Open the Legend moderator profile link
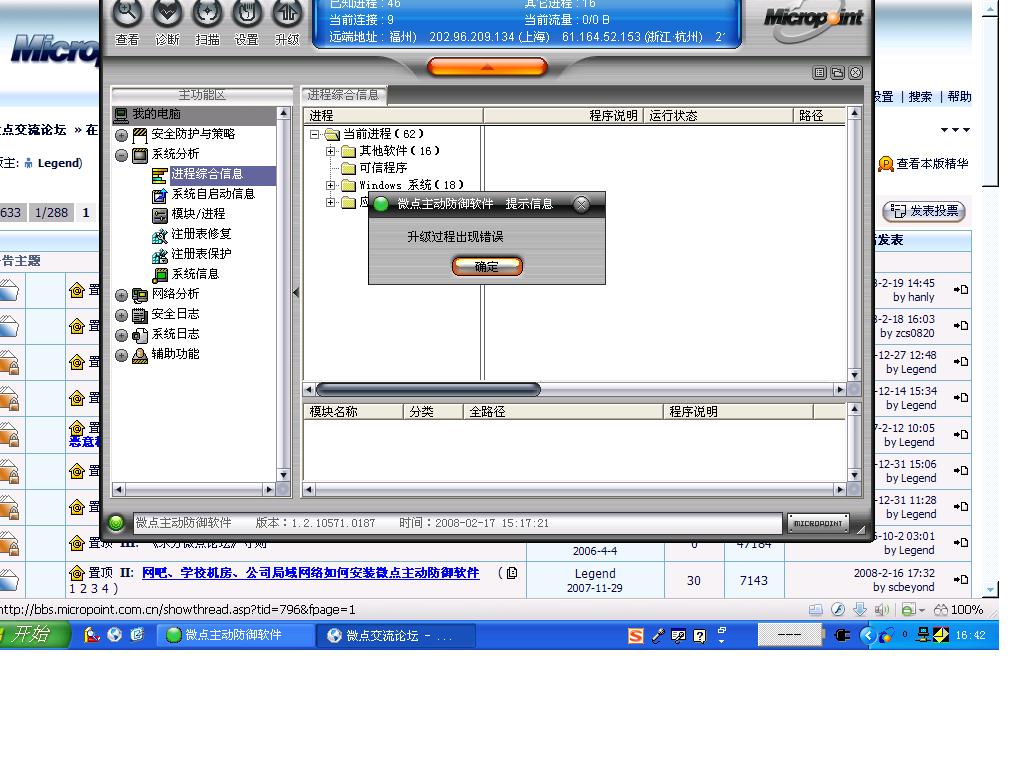This screenshot has height=768, width=1024. click(58, 163)
